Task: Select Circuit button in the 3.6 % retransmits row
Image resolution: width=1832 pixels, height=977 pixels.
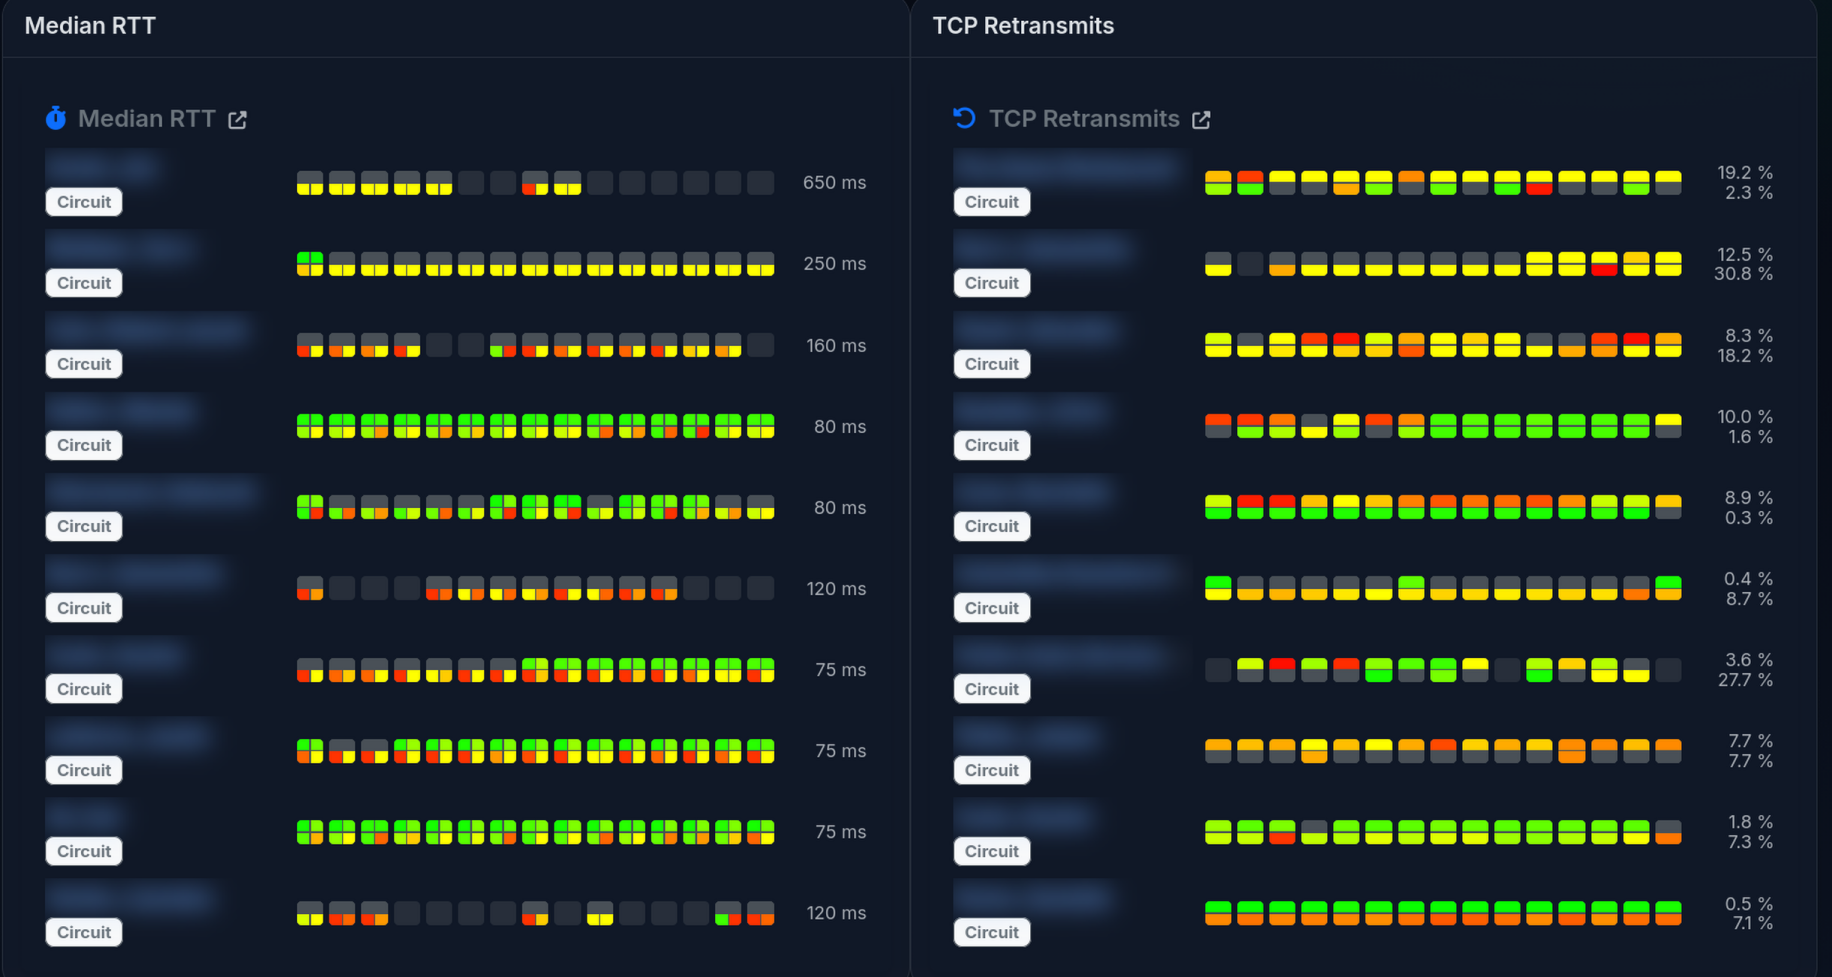Action: (991, 689)
